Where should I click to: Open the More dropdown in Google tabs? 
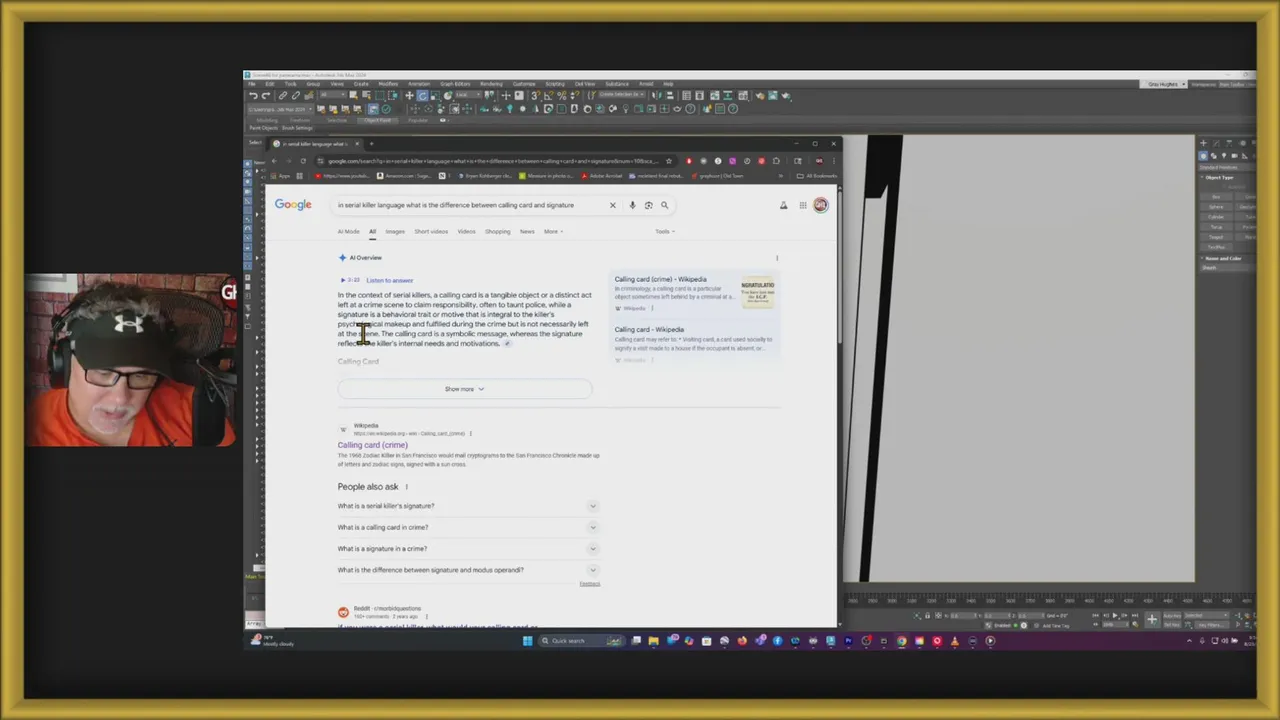pyautogui.click(x=553, y=231)
